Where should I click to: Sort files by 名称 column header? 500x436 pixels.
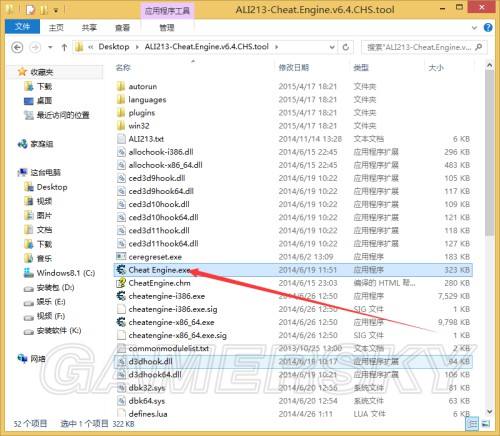tap(123, 68)
